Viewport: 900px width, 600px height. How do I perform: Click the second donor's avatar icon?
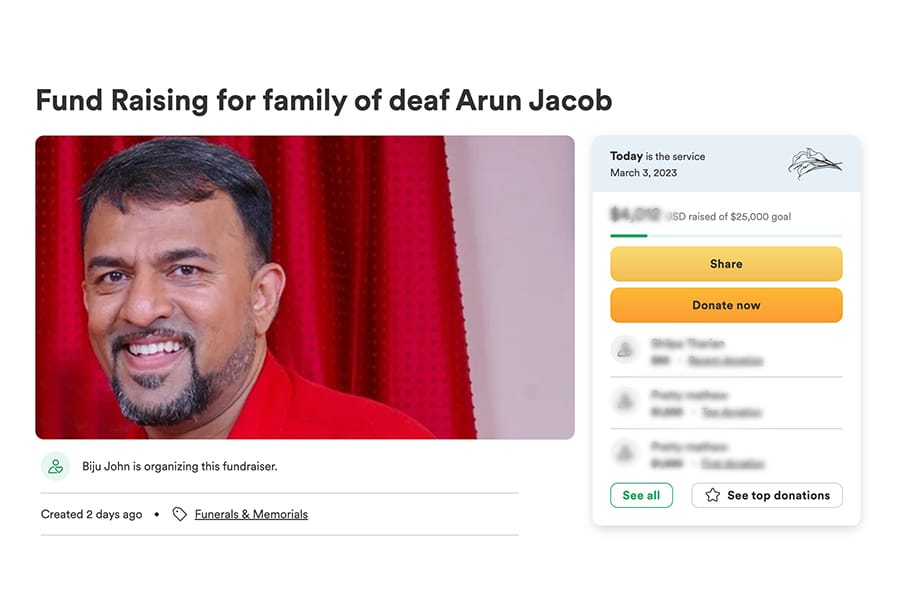(625, 401)
